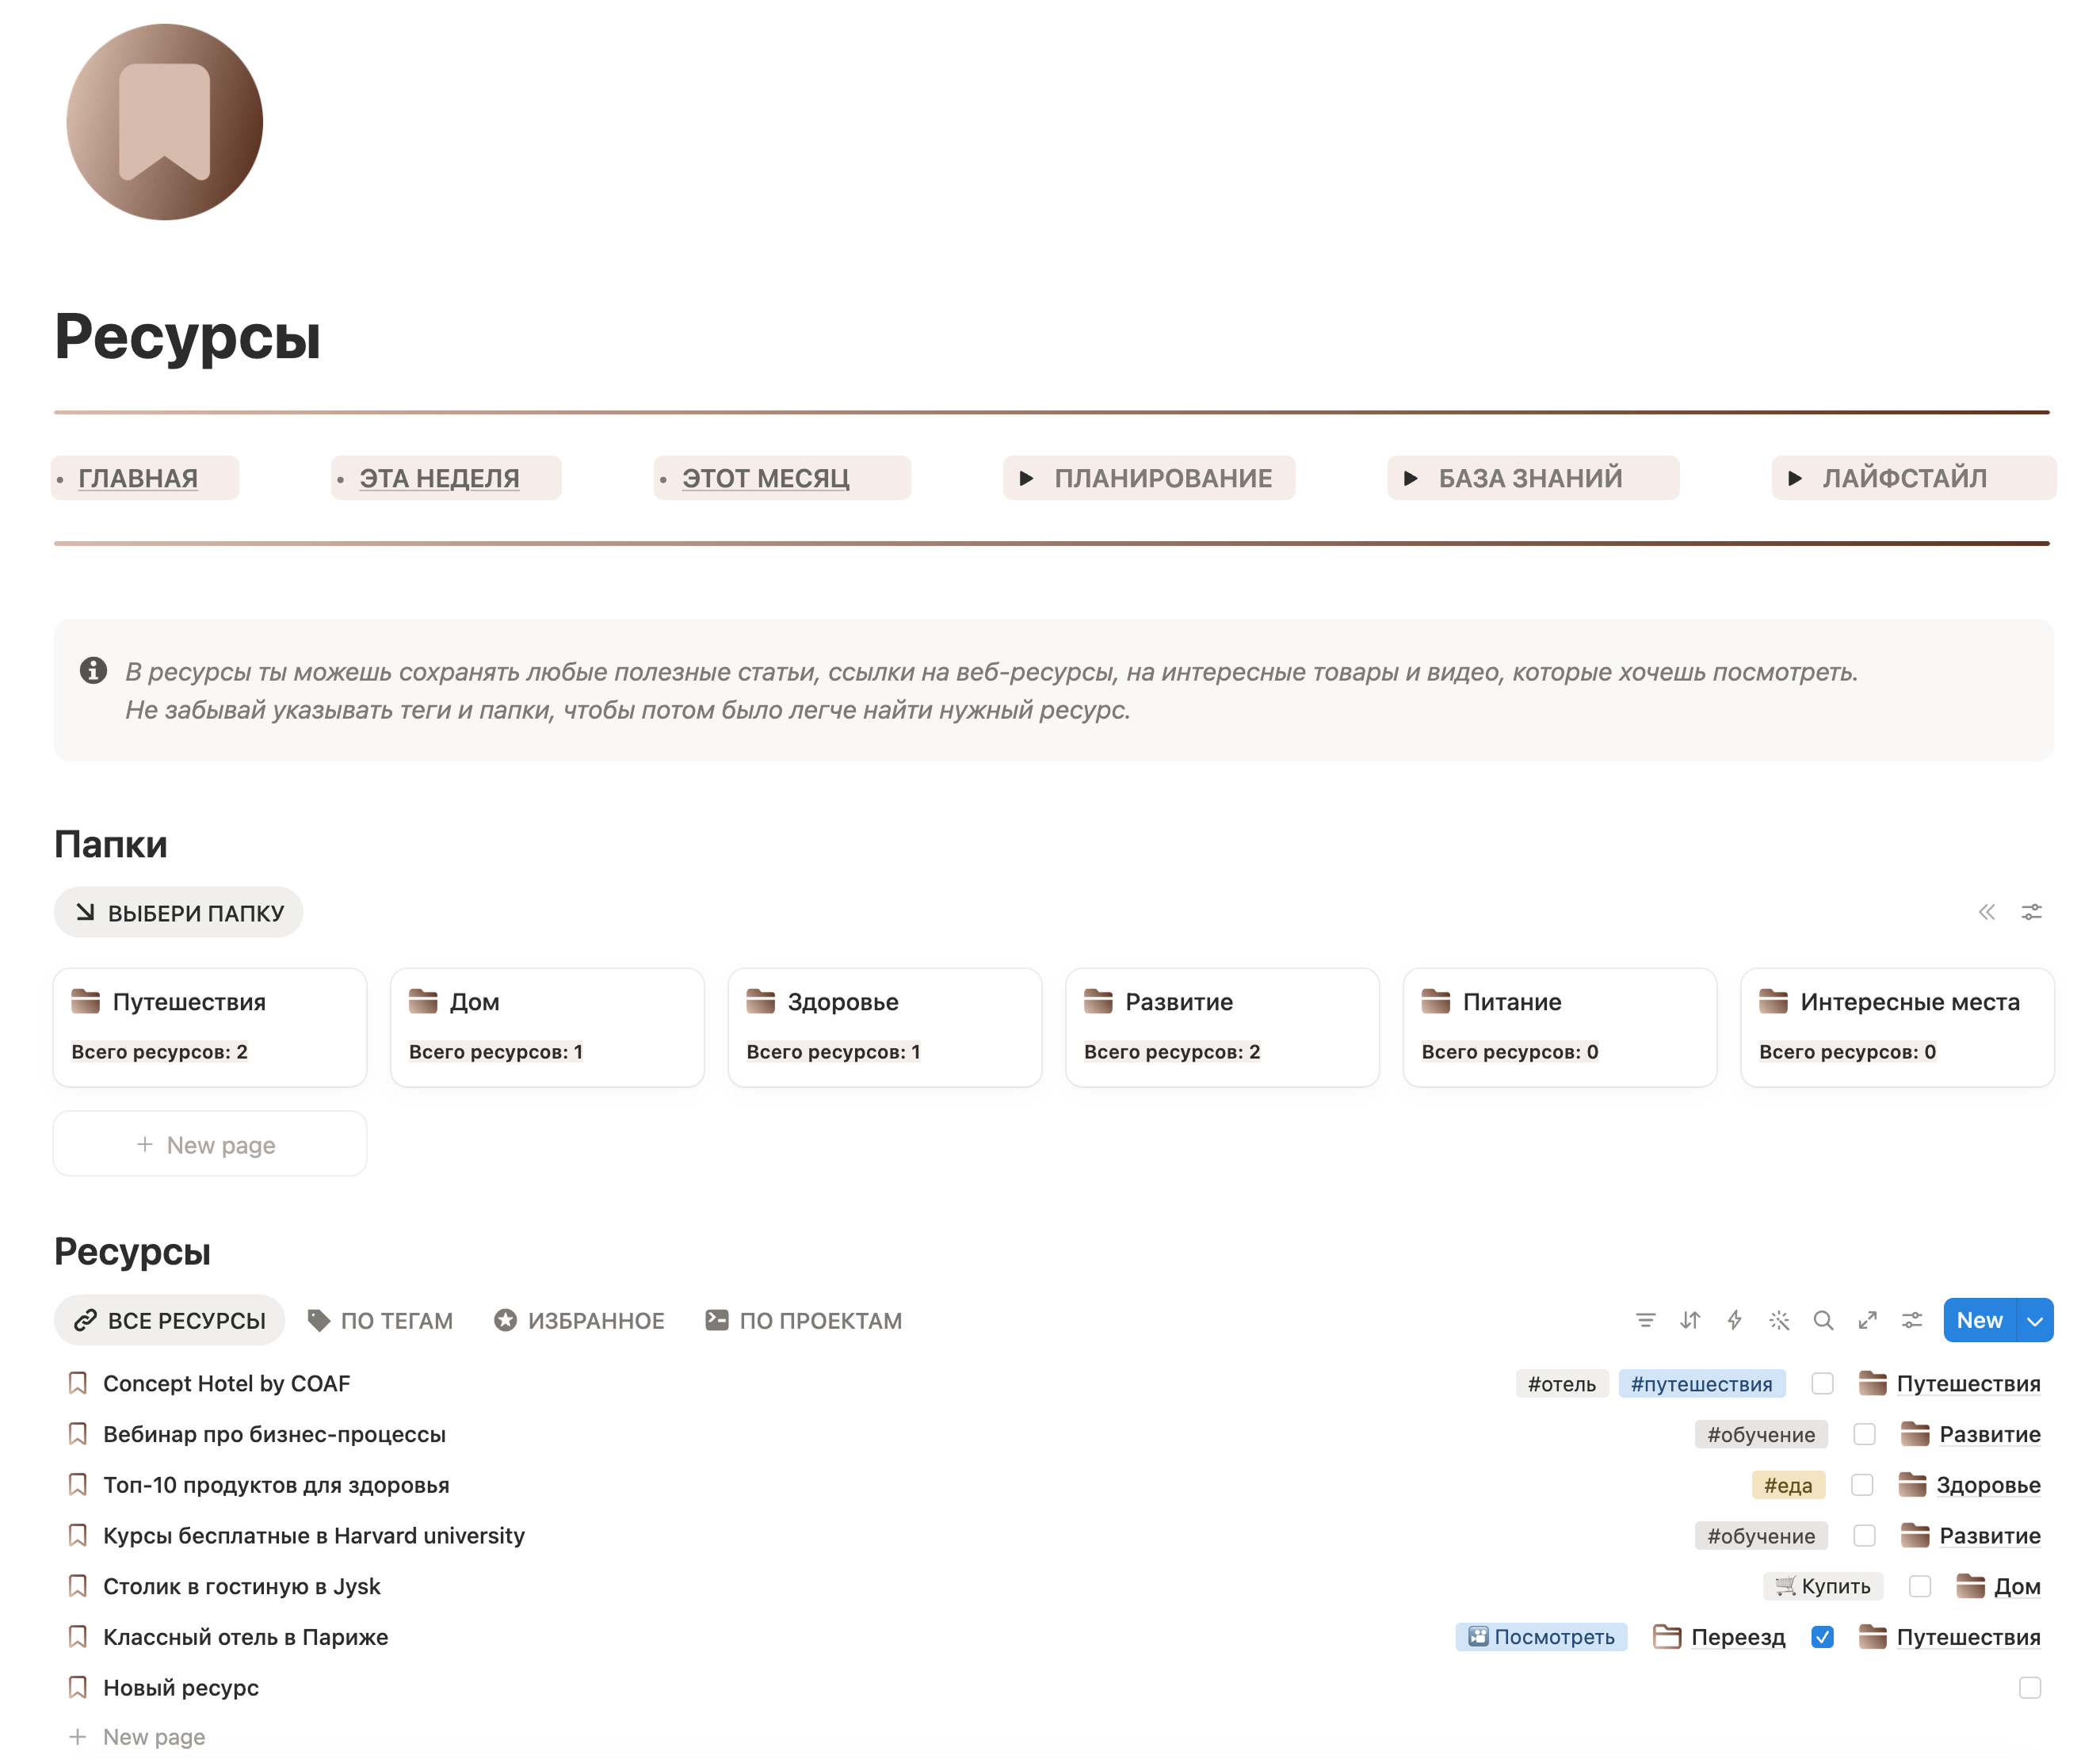Viewport: 2100px width, 1759px height.
Task: Click the #отель tag
Action: click(x=1562, y=1383)
